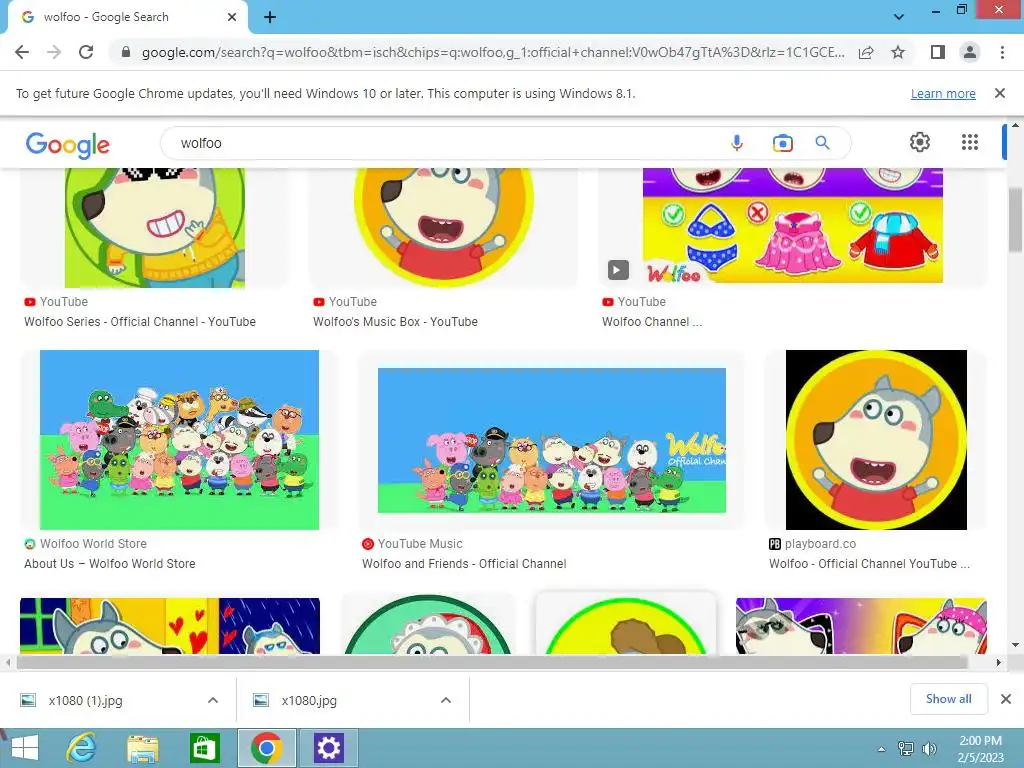
Task: View site information lock icon
Action: 126,52
